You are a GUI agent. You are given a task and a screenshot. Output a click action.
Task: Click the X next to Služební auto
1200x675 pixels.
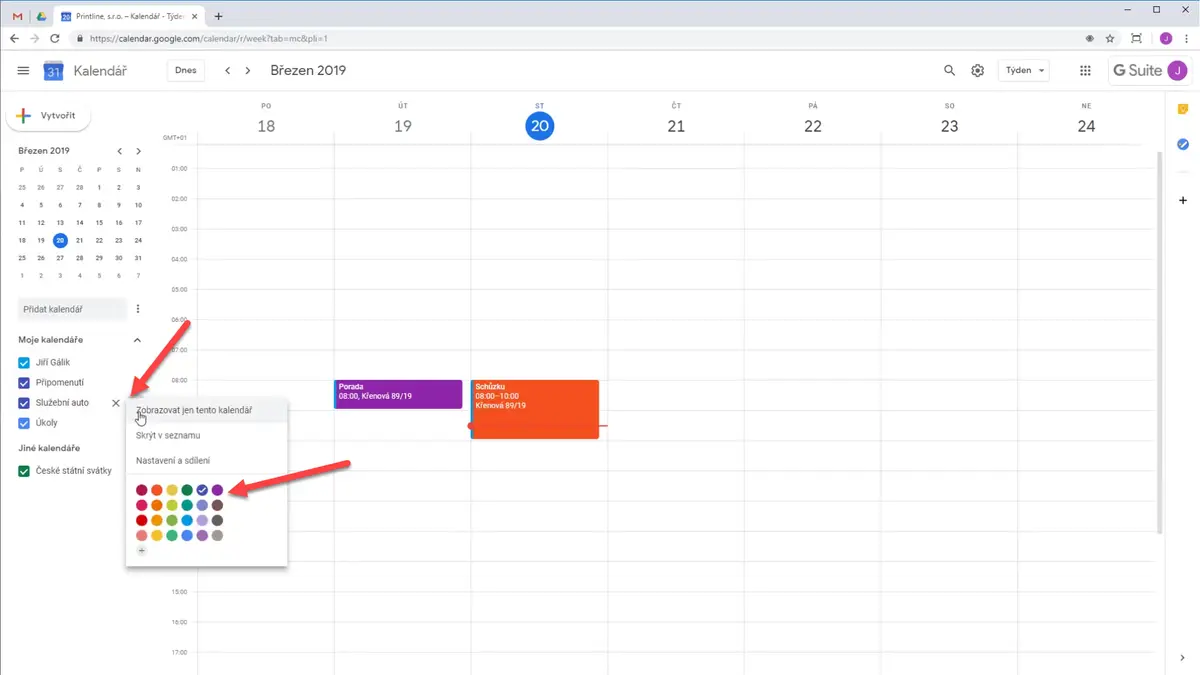click(116, 403)
